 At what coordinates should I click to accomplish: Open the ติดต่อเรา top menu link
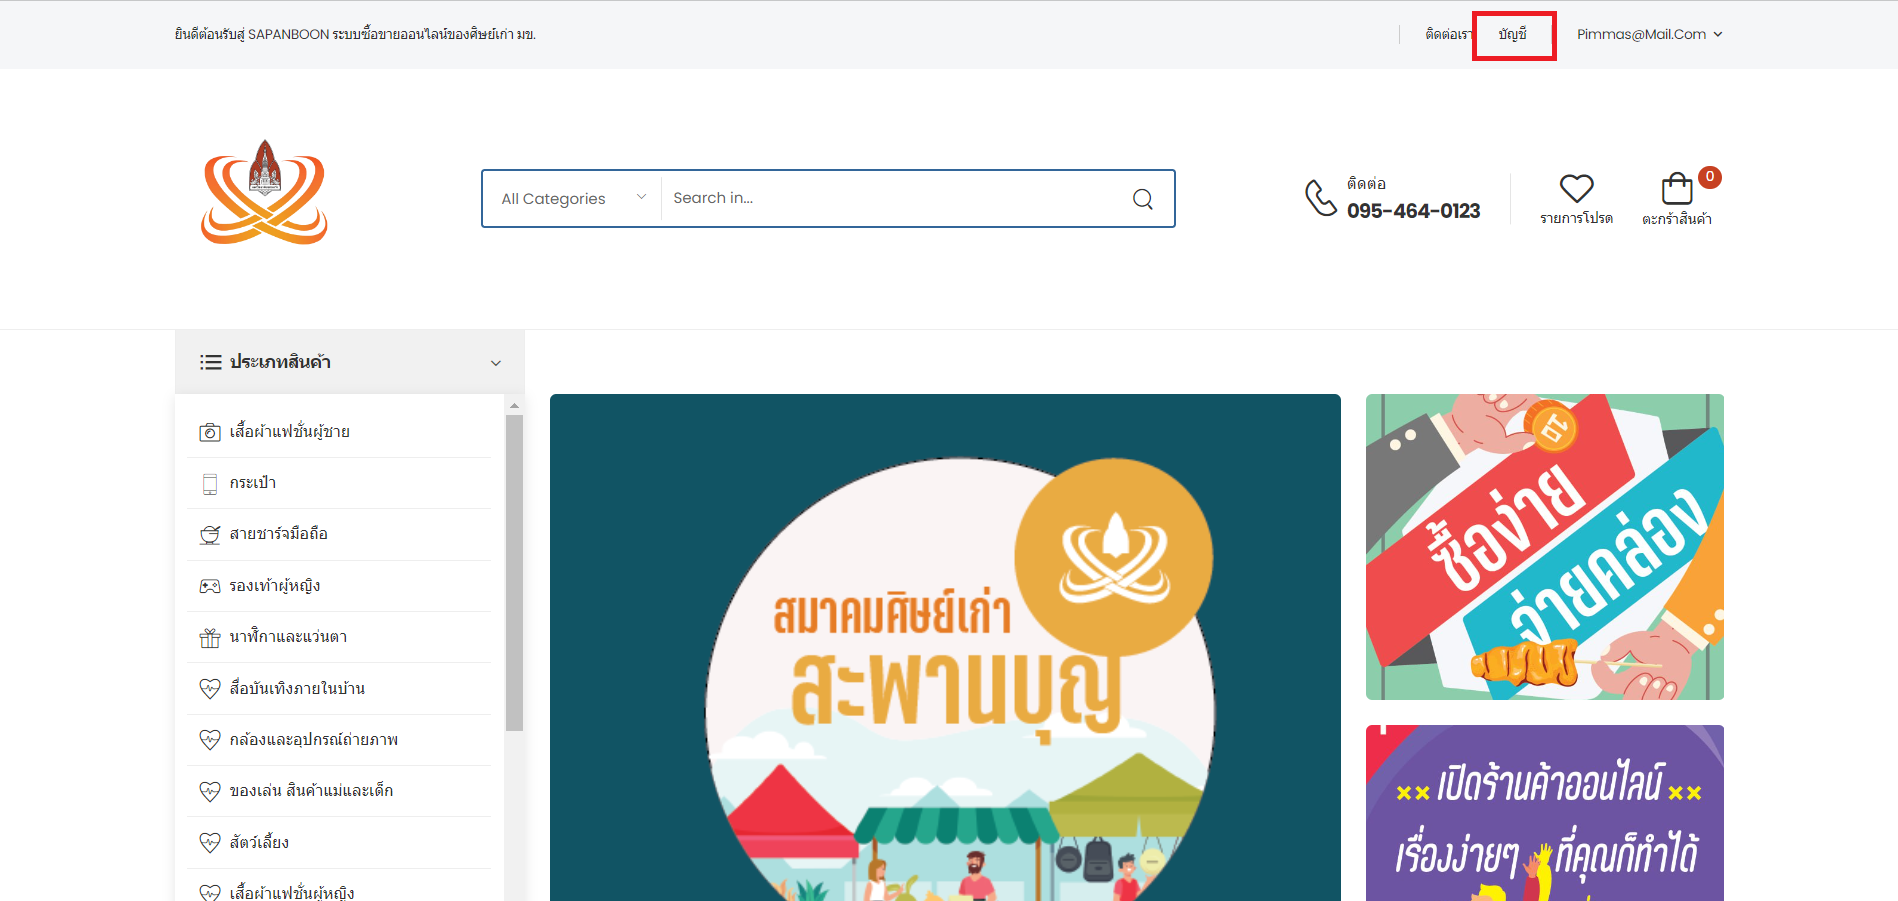pyautogui.click(x=1447, y=35)
